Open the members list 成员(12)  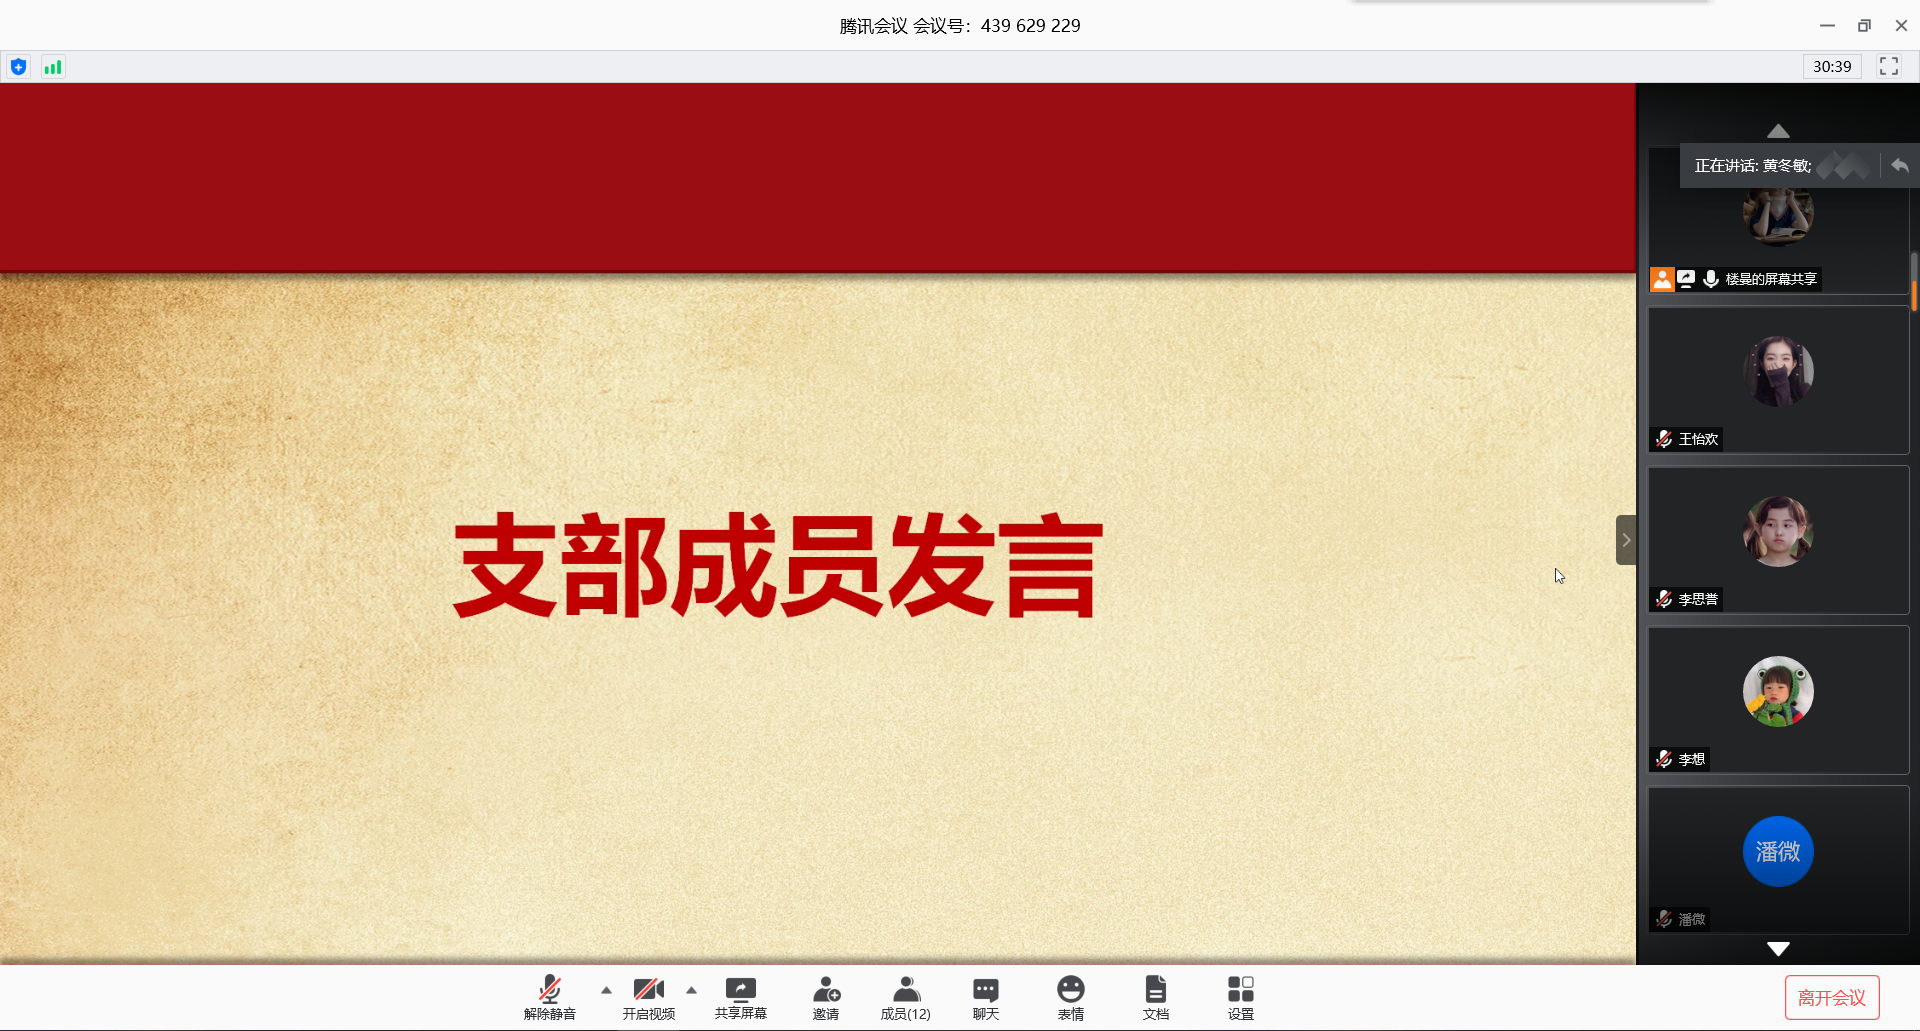(x=905, y=997)
